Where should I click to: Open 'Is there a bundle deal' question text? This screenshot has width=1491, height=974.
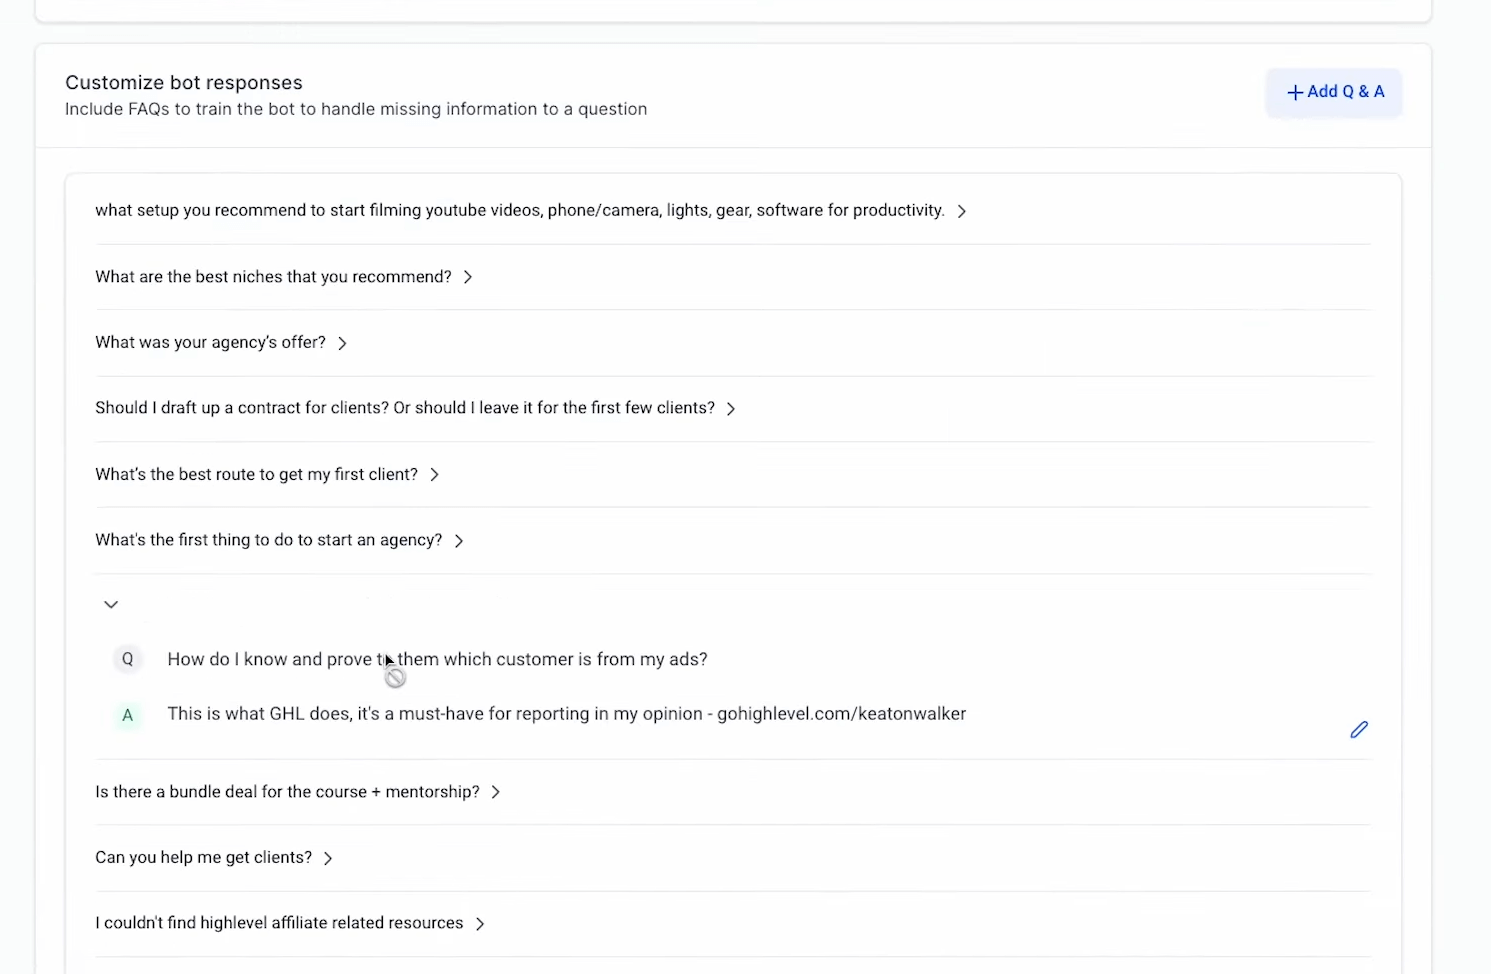point(287,792)
